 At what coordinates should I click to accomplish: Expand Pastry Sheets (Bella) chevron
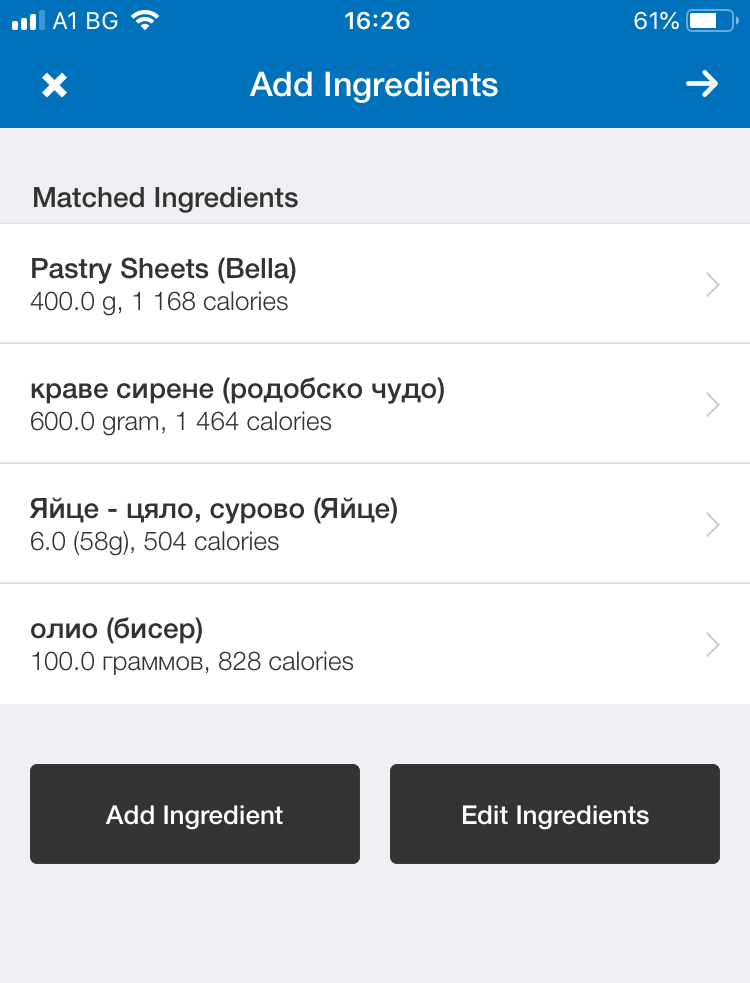[712, 285]
